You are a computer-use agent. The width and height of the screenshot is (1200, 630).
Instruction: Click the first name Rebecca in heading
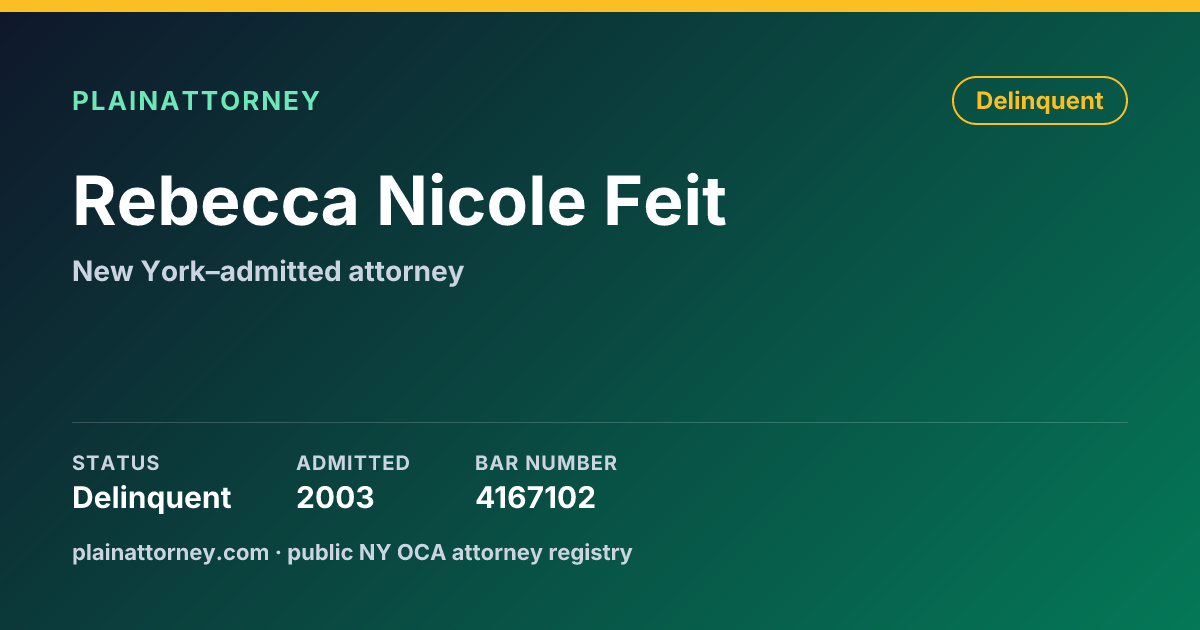pos(215,201)
